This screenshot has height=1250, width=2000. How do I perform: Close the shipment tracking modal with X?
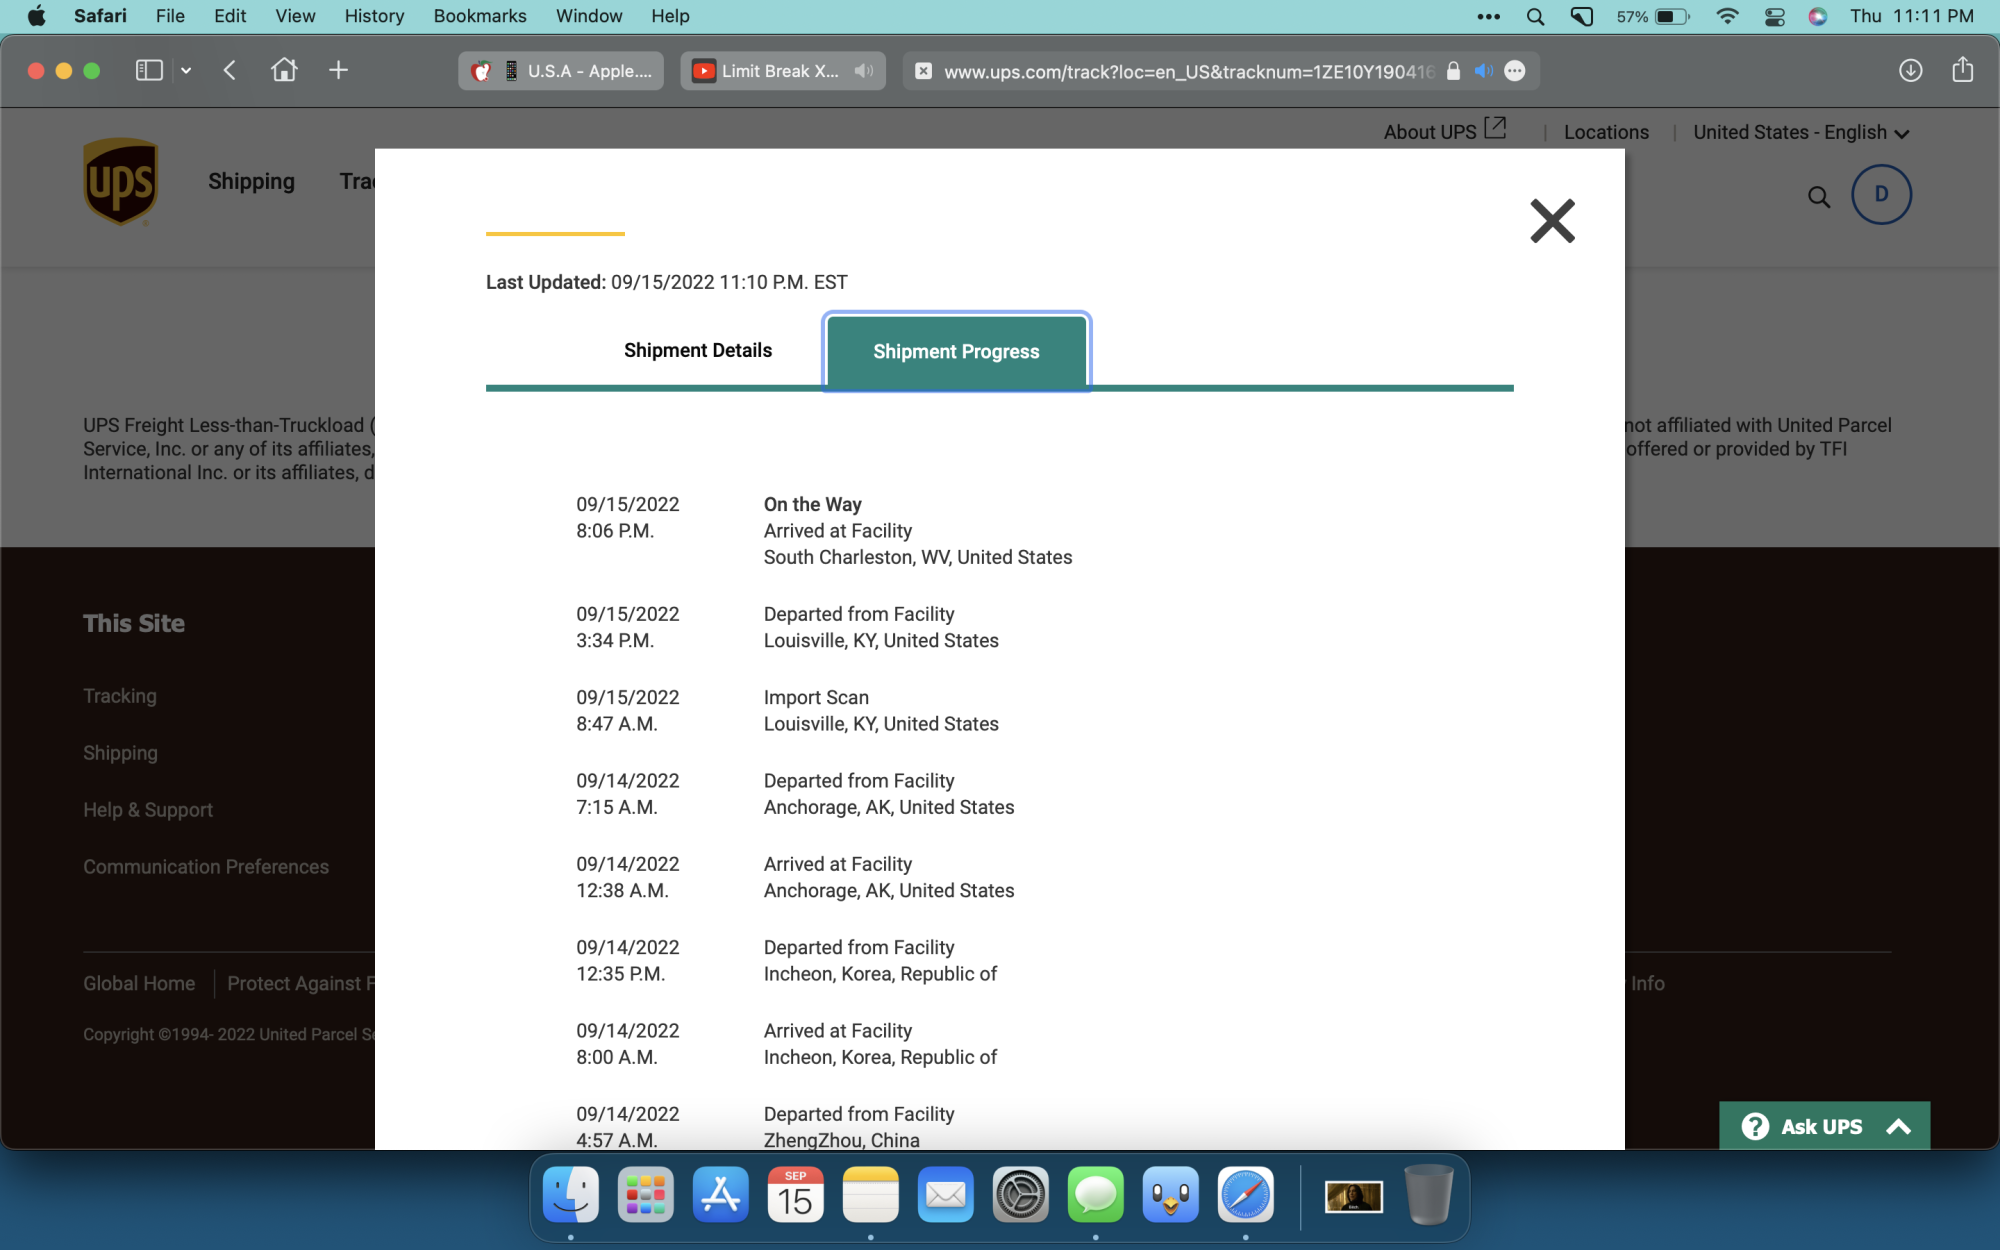(x=1552, y=221)
